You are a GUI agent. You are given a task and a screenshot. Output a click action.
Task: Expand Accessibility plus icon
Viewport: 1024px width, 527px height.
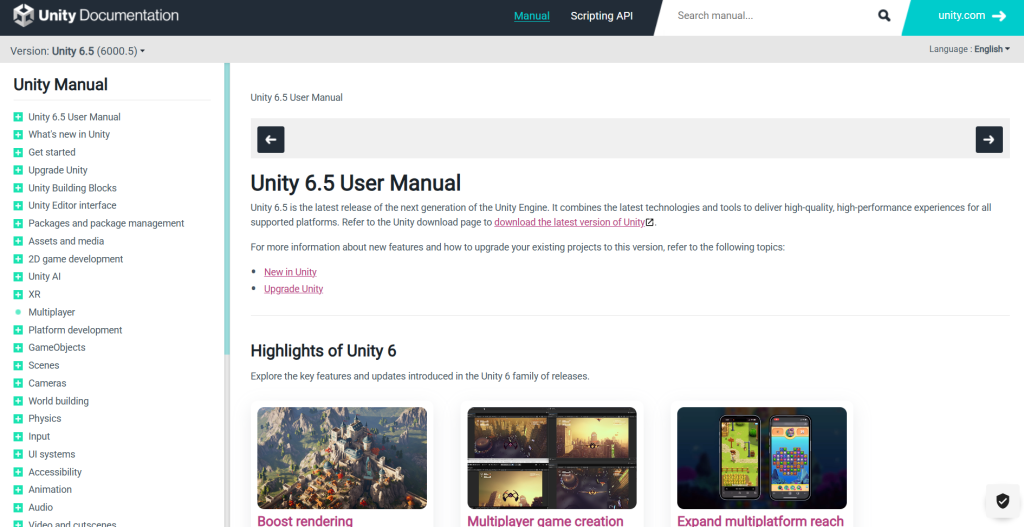click(x=18, y=472)
